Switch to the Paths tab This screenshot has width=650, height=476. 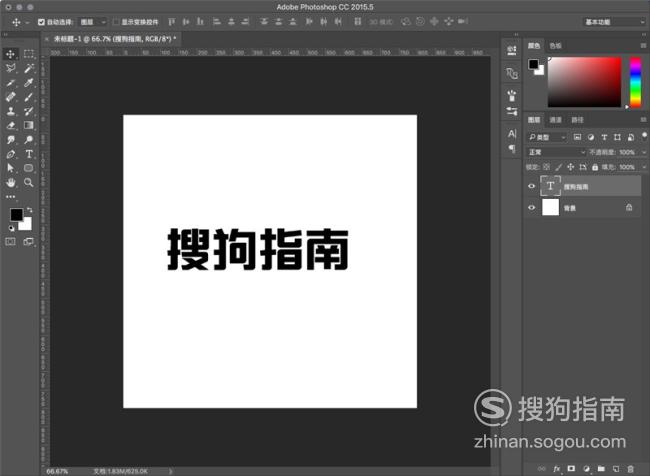577,120
